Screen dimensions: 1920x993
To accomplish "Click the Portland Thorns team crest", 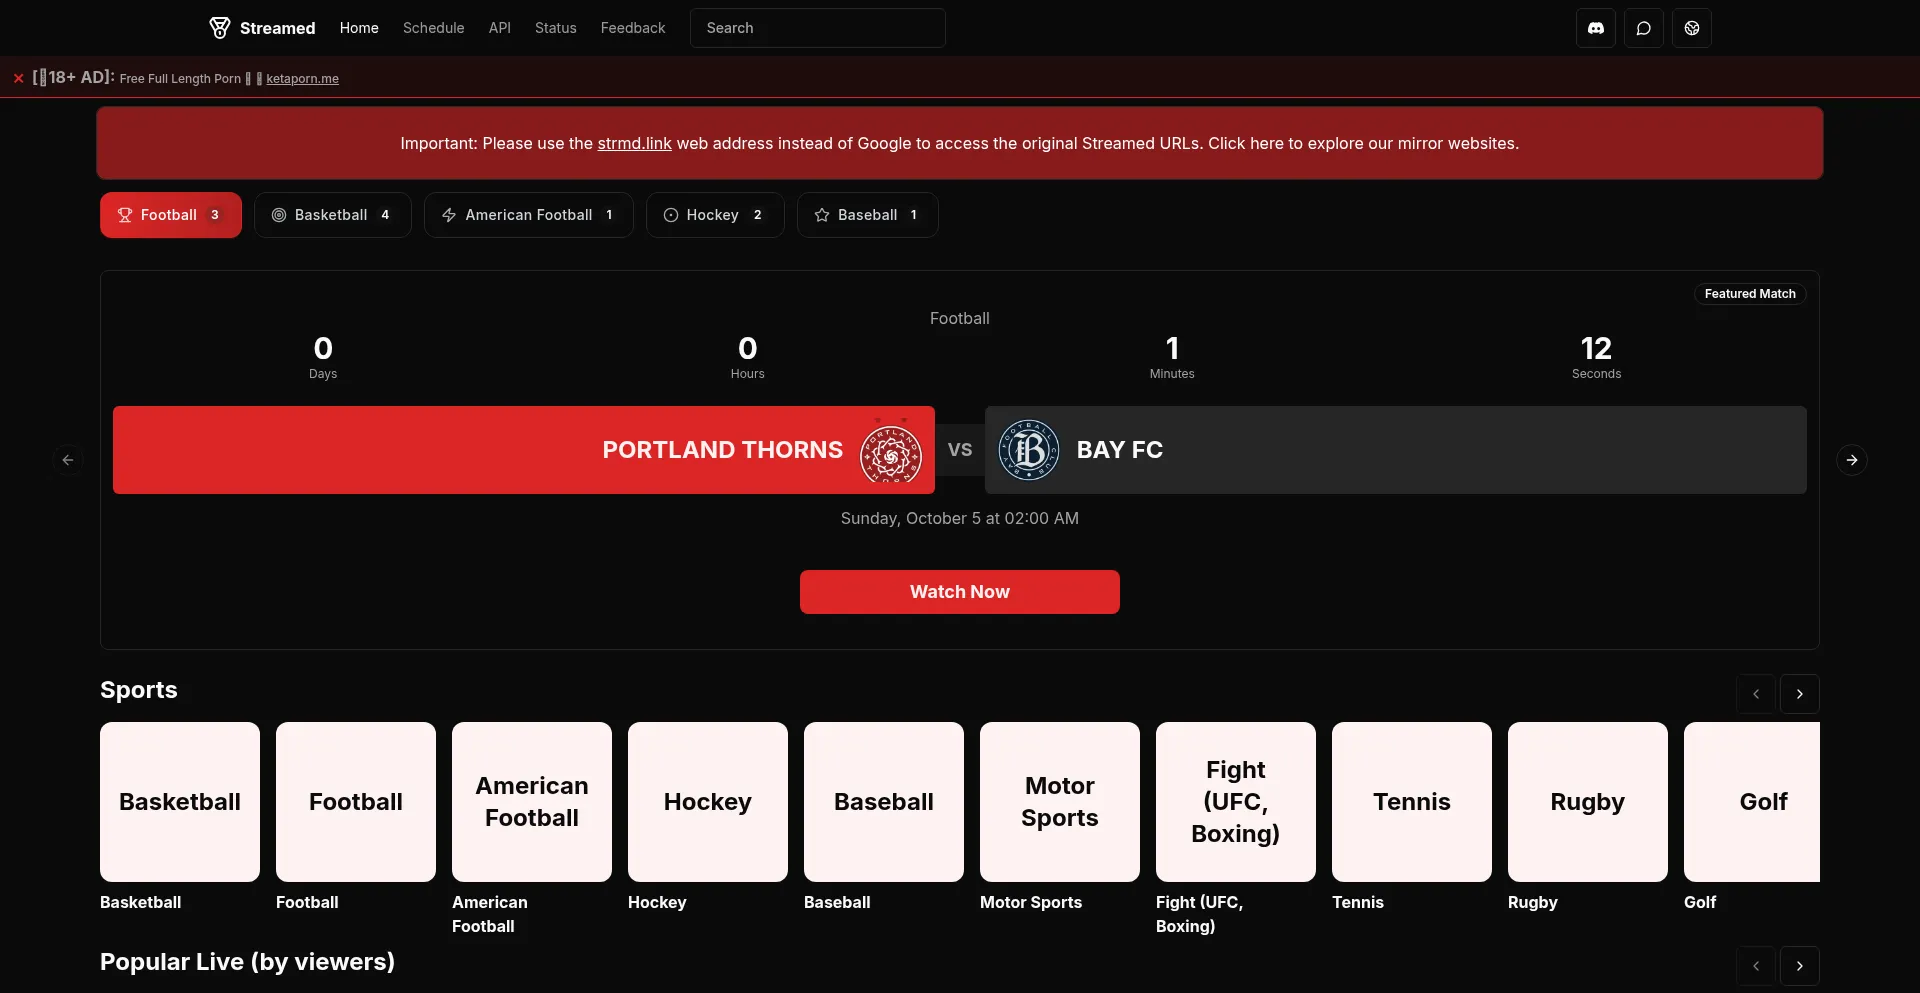I will 890,451.
